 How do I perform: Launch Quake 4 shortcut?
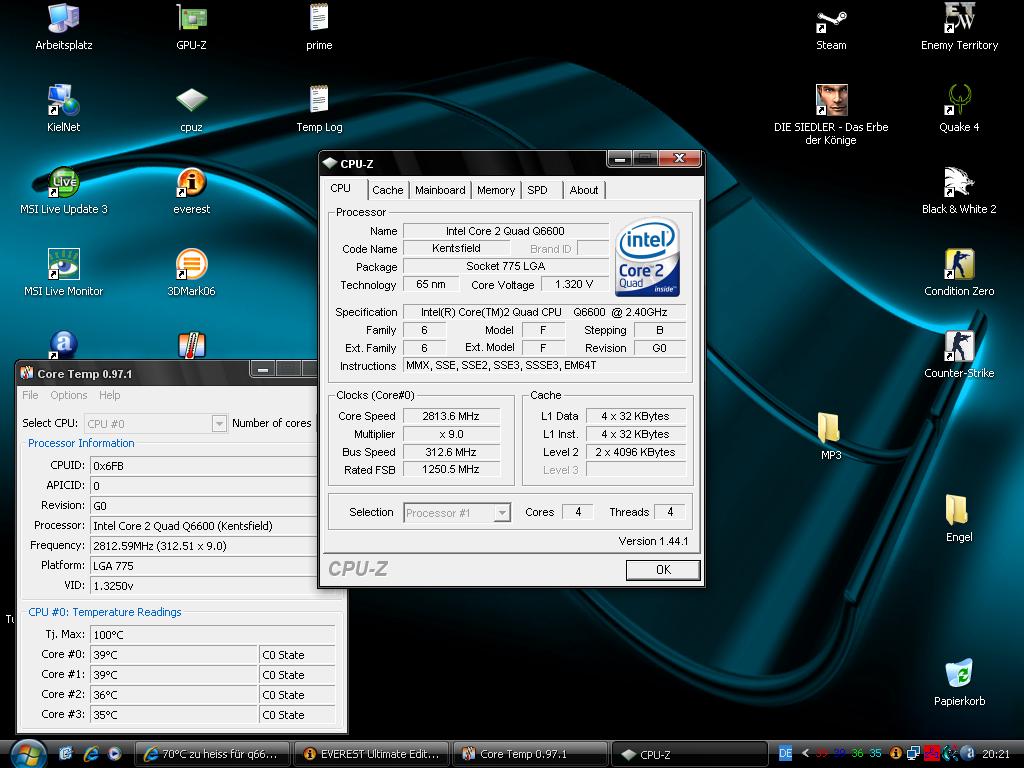(959, 109)
